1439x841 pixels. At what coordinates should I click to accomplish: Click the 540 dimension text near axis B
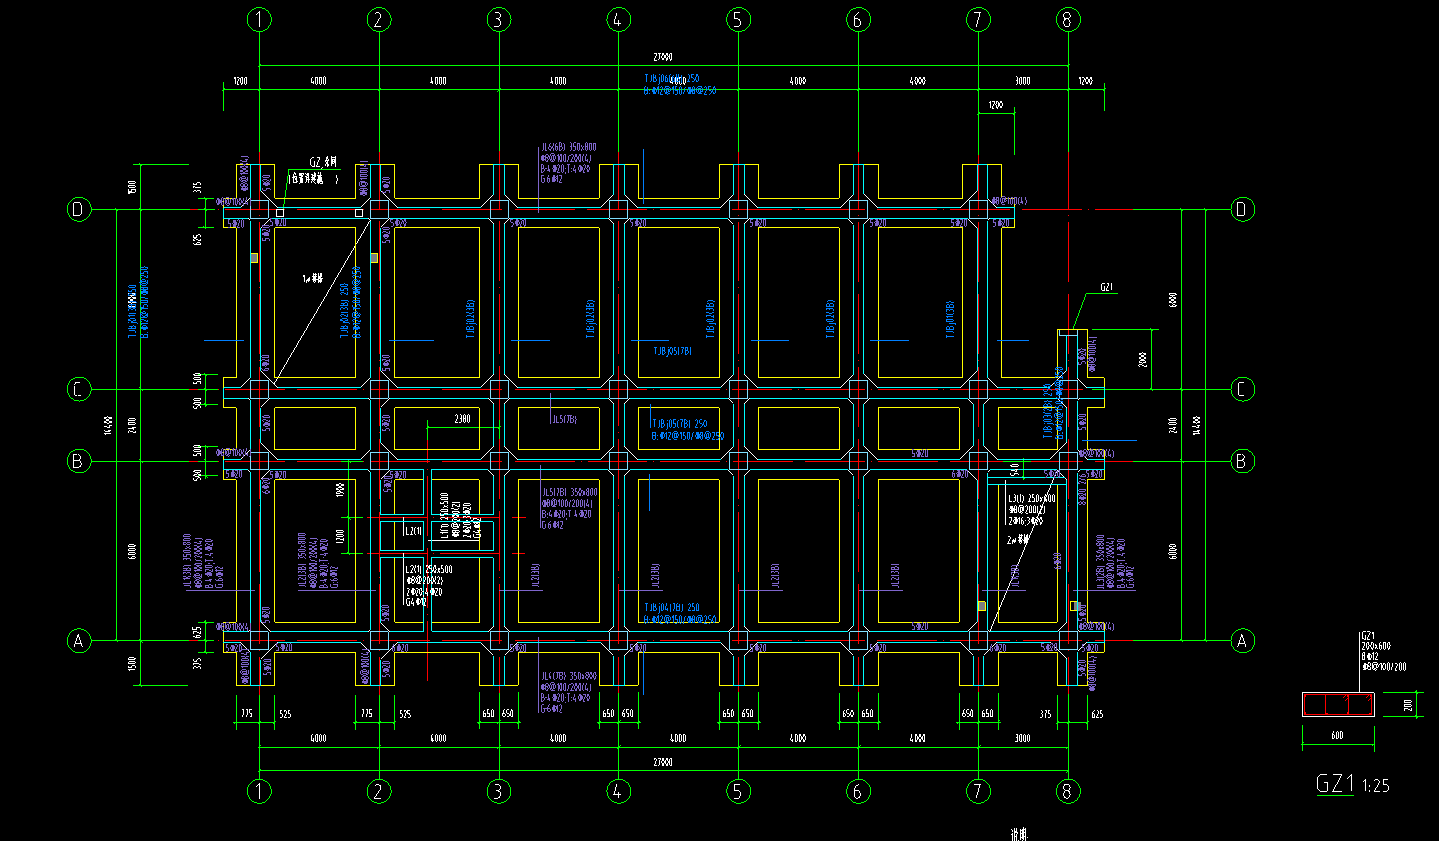click(1014, 468)
